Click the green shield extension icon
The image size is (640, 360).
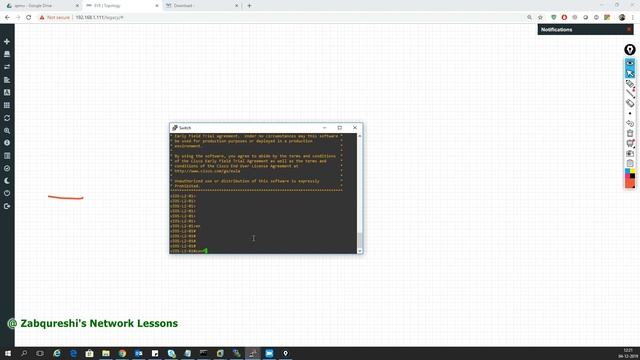coord(553,18)
